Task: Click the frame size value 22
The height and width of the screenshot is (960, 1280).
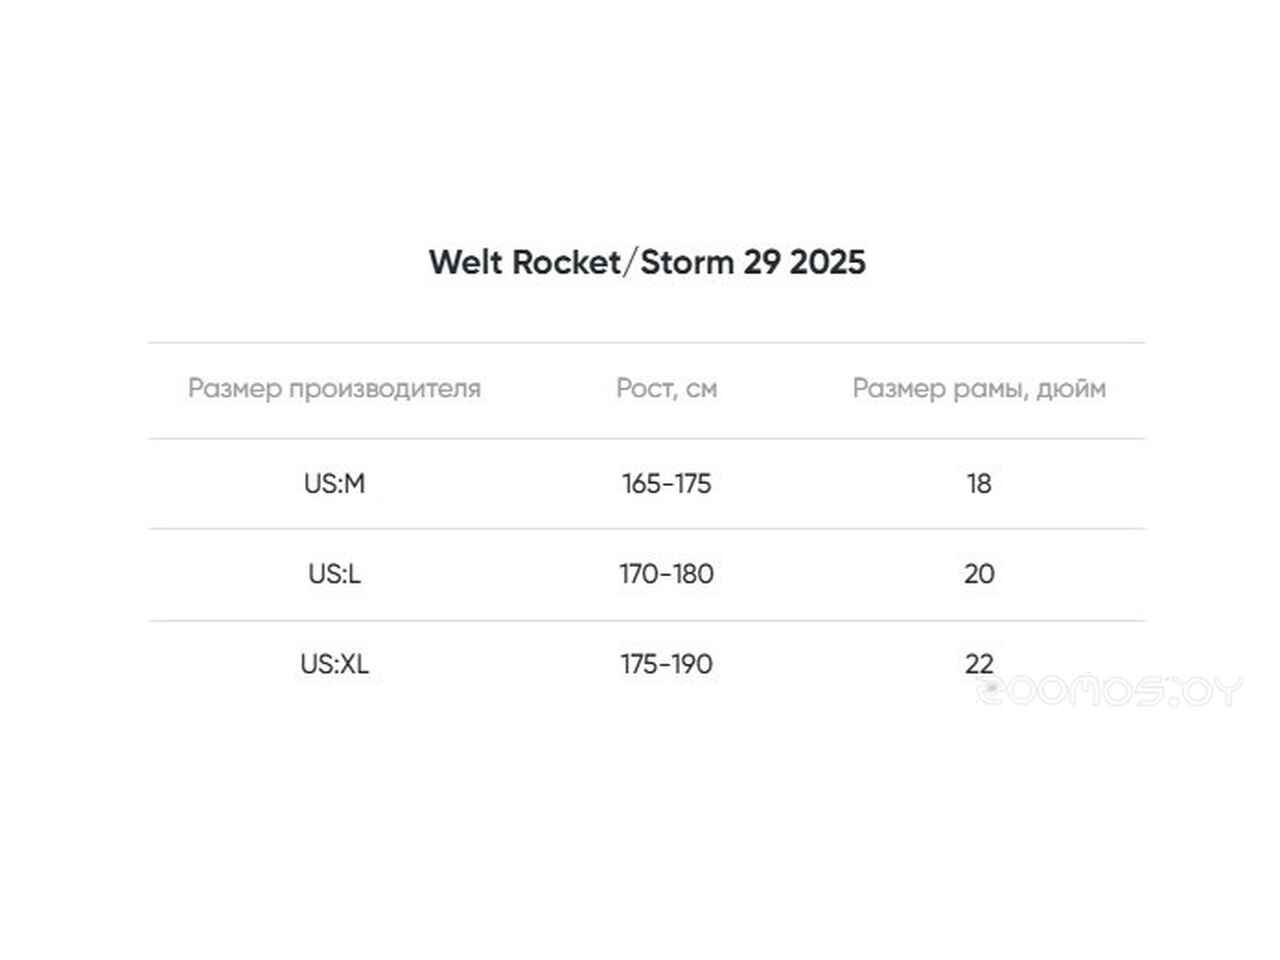Action: click(x=978, y=663)
